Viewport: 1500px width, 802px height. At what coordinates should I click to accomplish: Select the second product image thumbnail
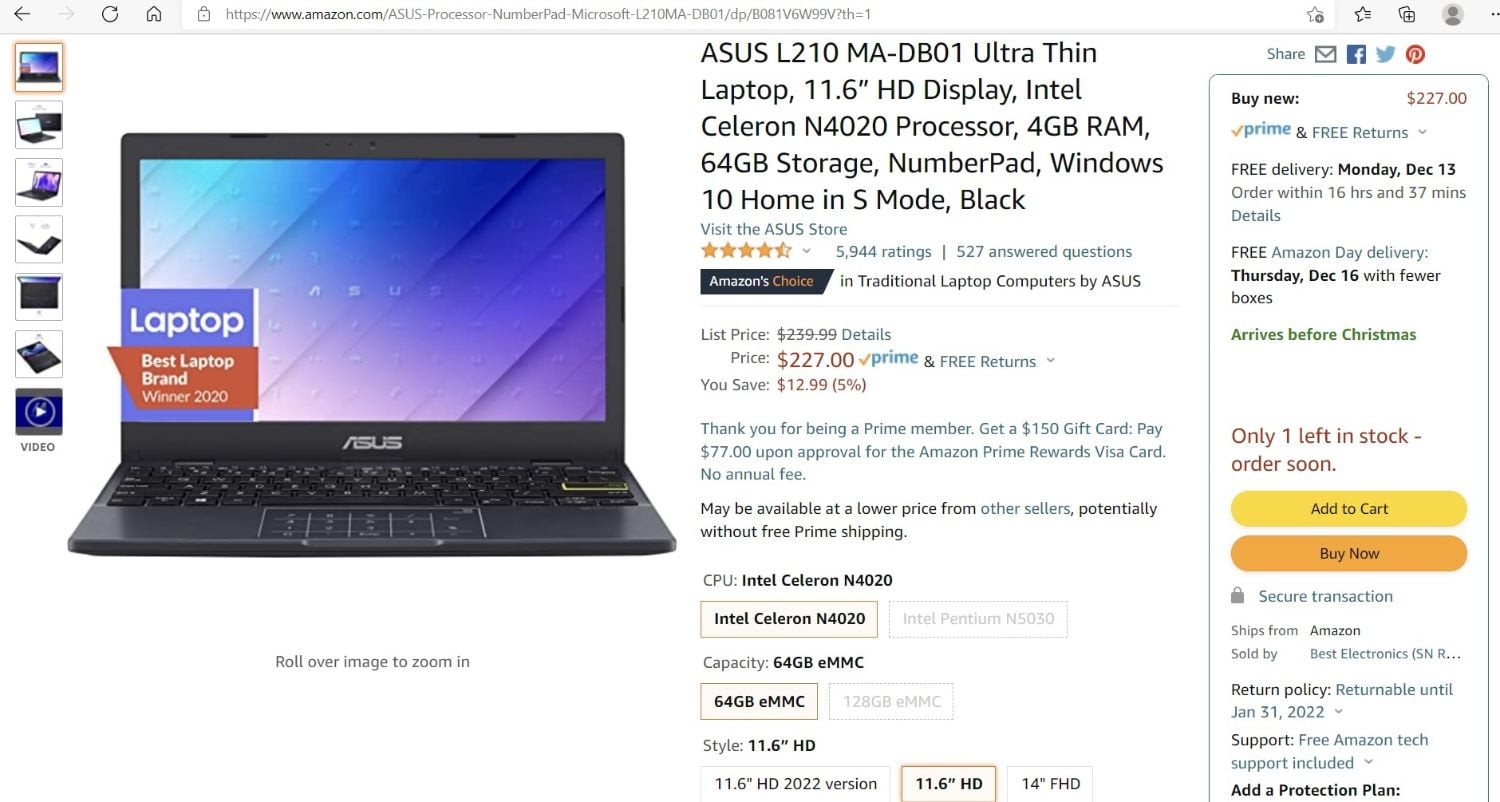[39, 124]
